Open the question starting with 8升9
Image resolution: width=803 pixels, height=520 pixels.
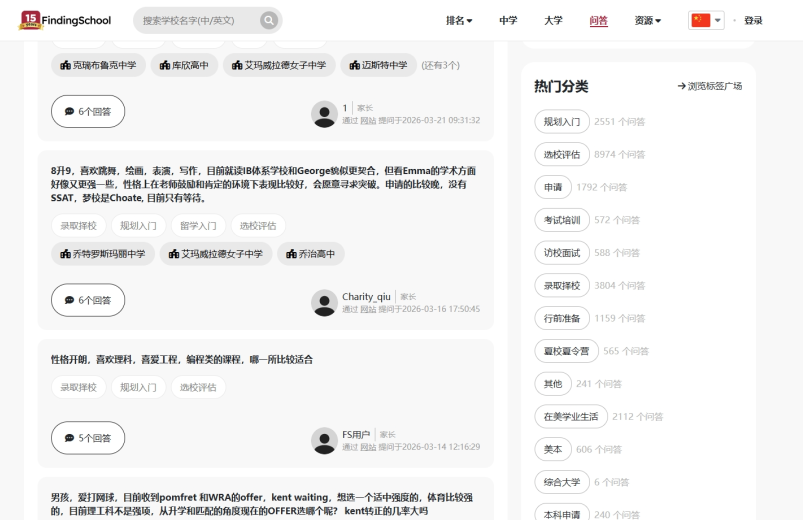[x=263, y=184]
